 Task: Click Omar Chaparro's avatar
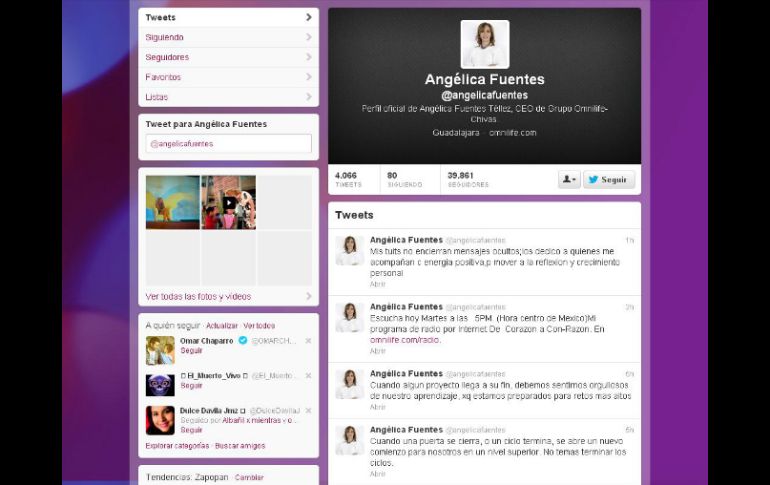(x=160, y=349)
